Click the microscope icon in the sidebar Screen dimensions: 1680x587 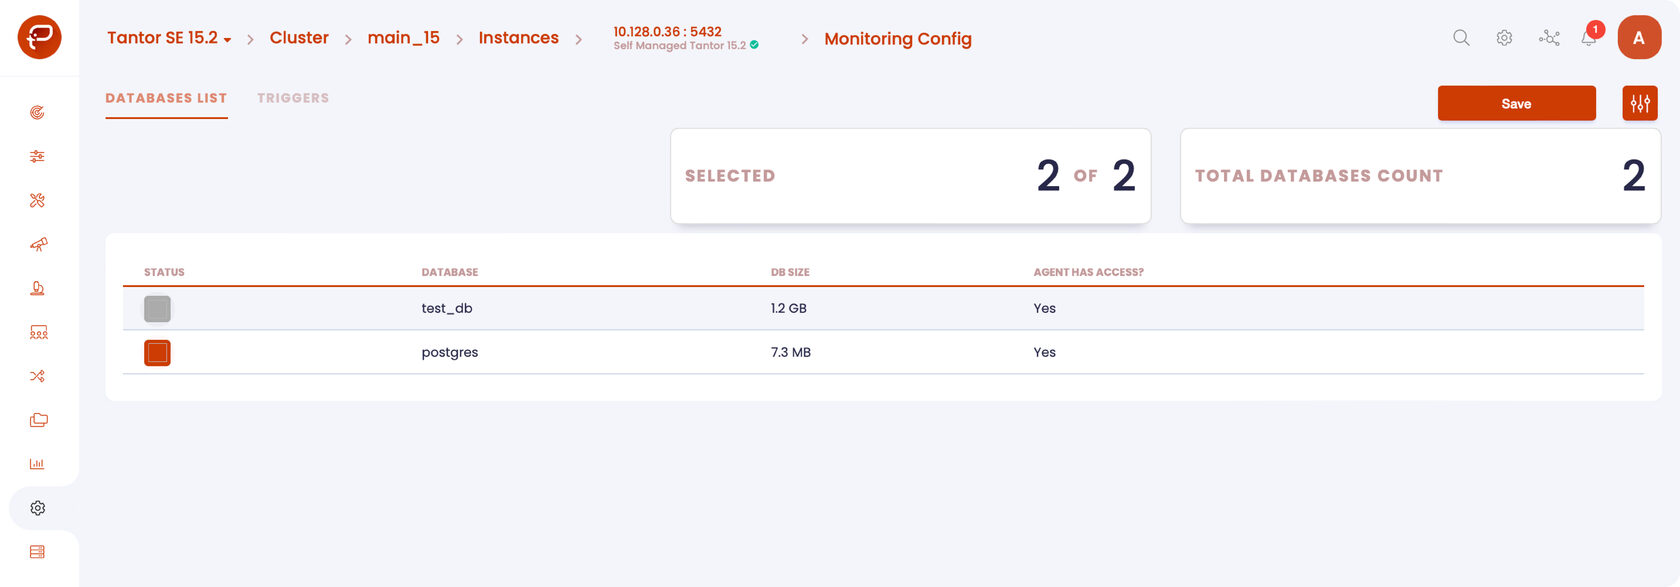[38, 288]
